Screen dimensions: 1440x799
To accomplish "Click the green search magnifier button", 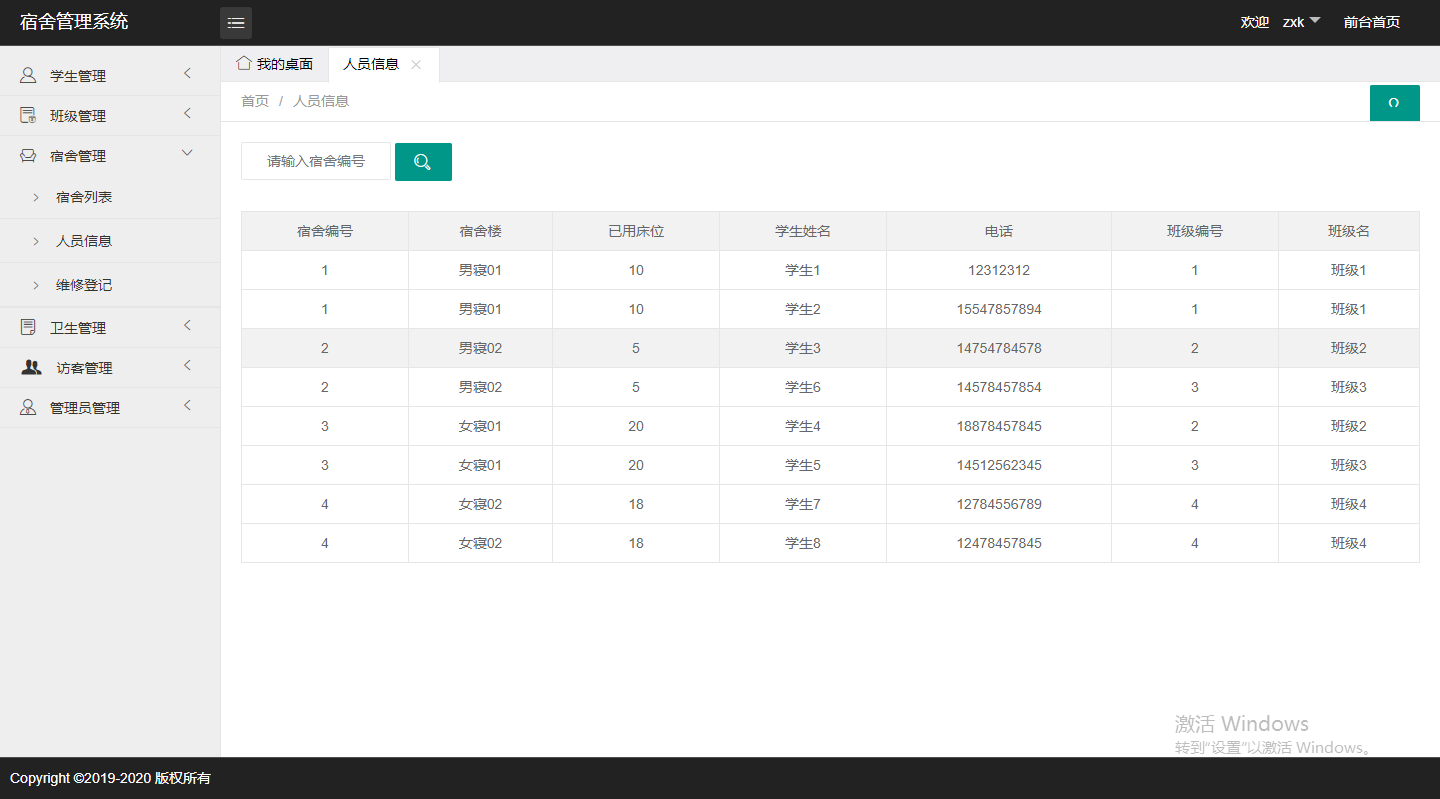I will pyautogui.click(x=423, y=162).
